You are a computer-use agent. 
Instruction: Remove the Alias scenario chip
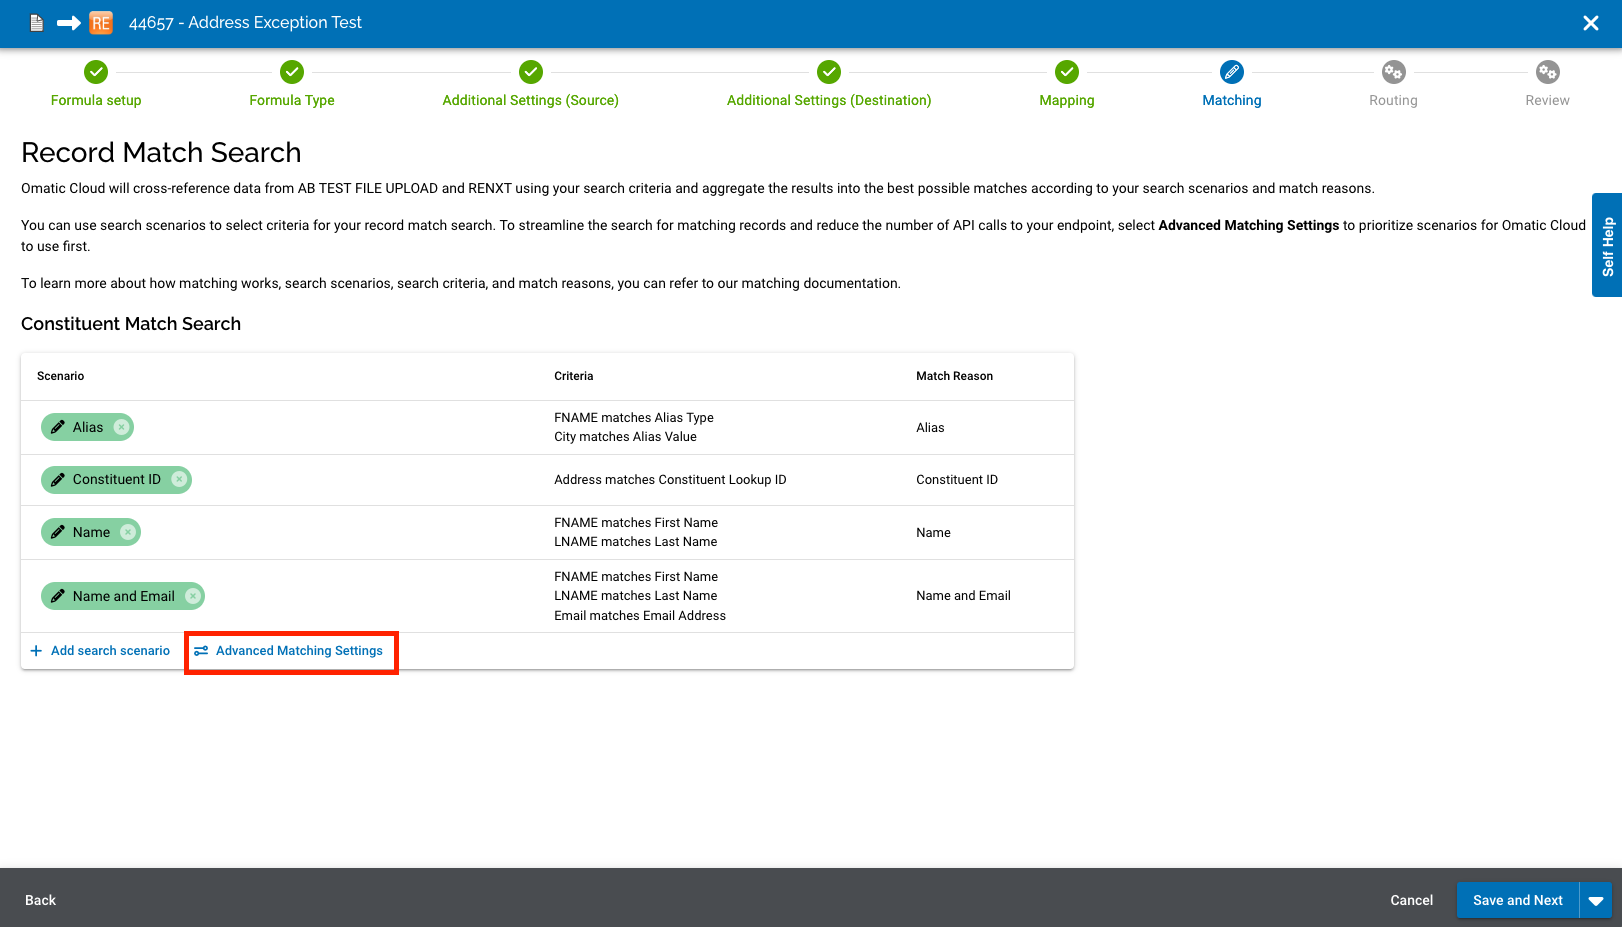(x=120, y=427)
